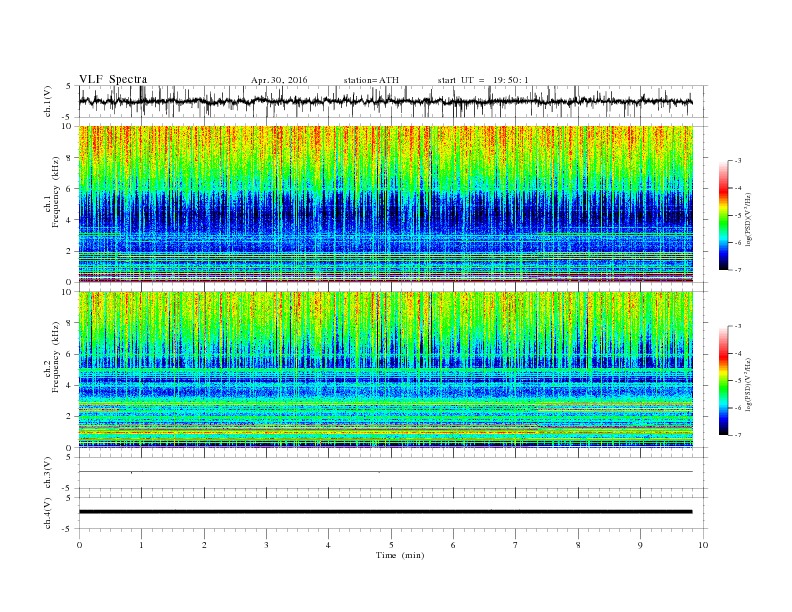The height and width of the screenshot is (612, 792).
Task: Click the "ch.3(V)" axis label
Action: [48, 473]
